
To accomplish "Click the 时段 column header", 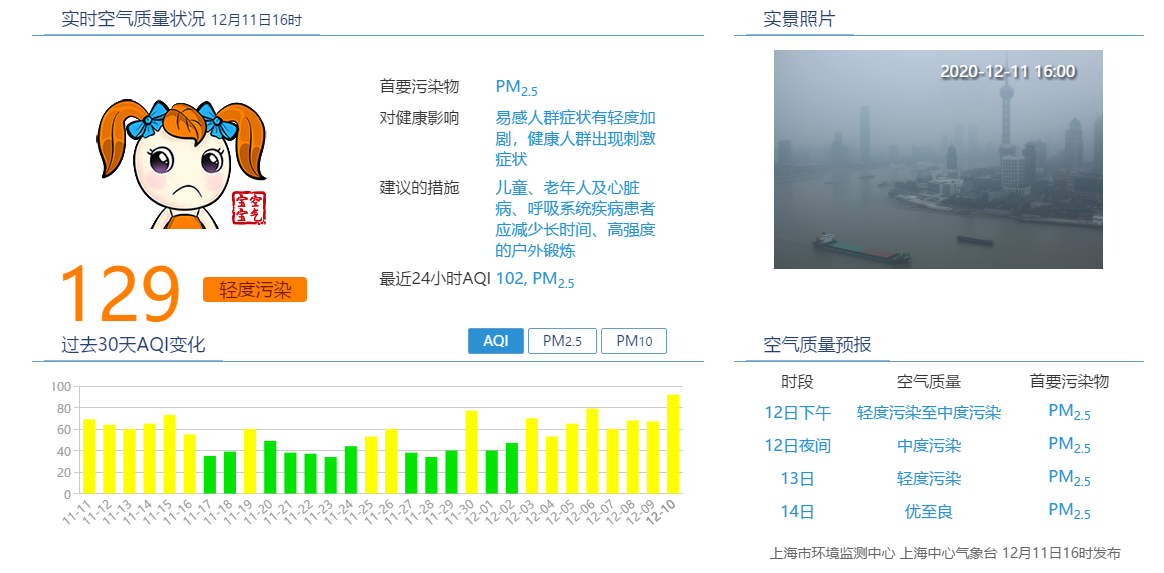I will 797,382.
